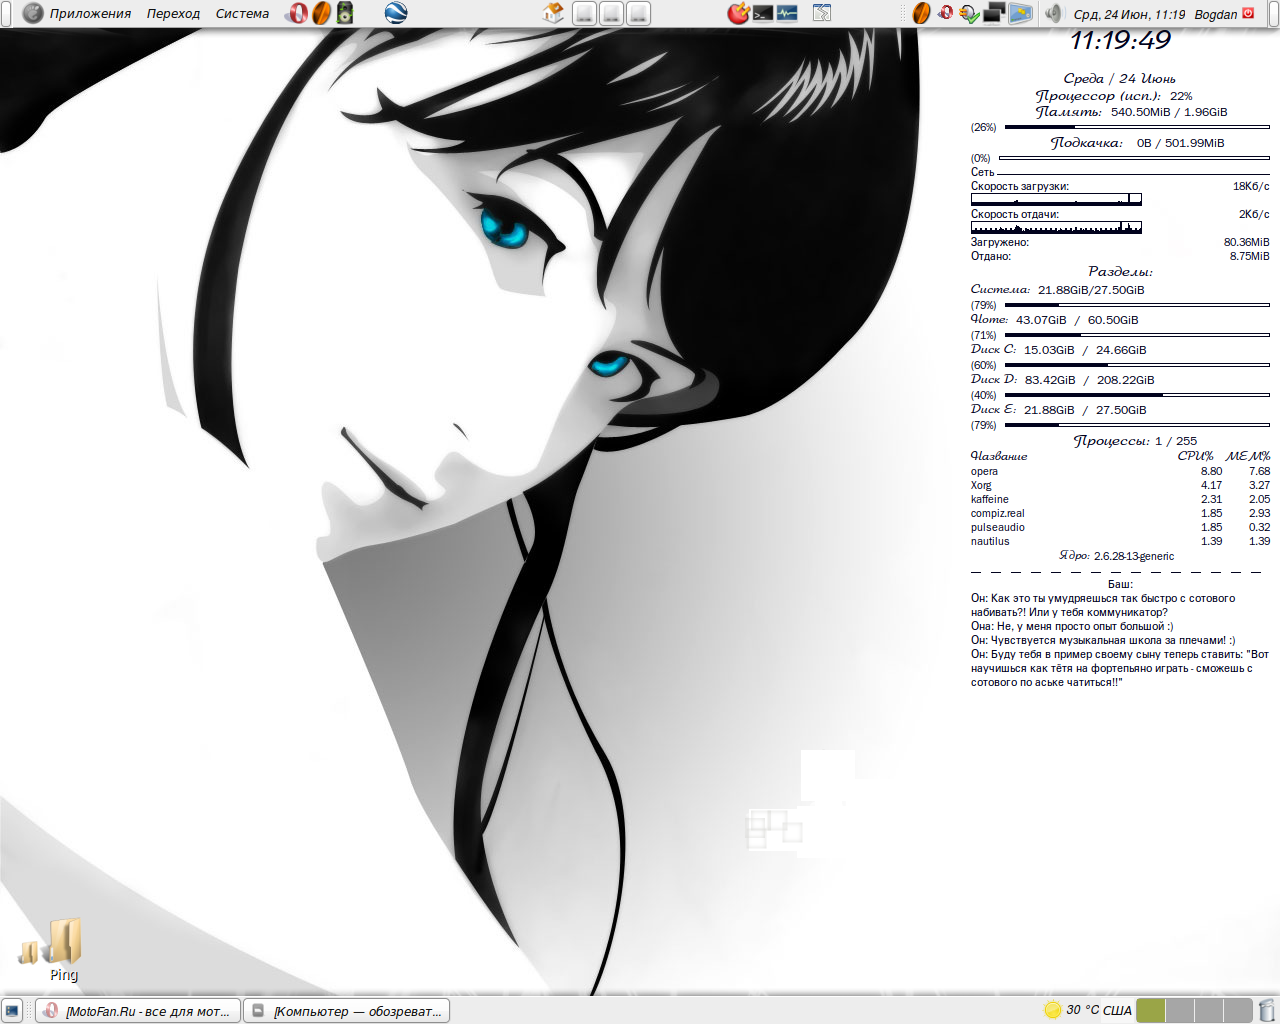
Task: Click the show desktop button
Action: click(x=12, y=1011)
